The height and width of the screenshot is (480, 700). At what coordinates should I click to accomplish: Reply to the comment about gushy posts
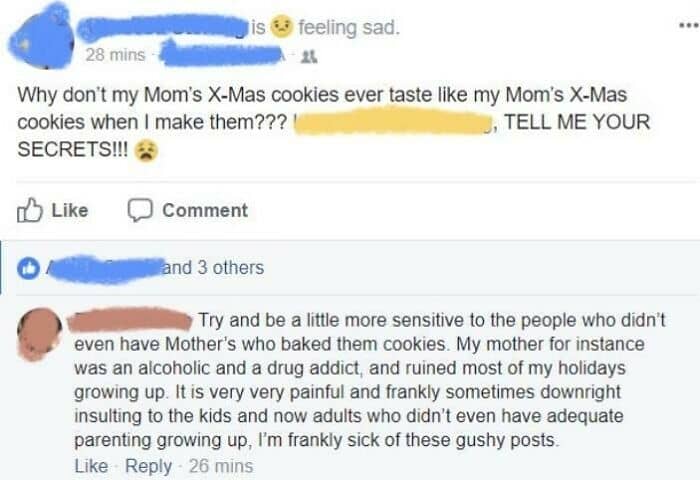click(x=148, y=466)
